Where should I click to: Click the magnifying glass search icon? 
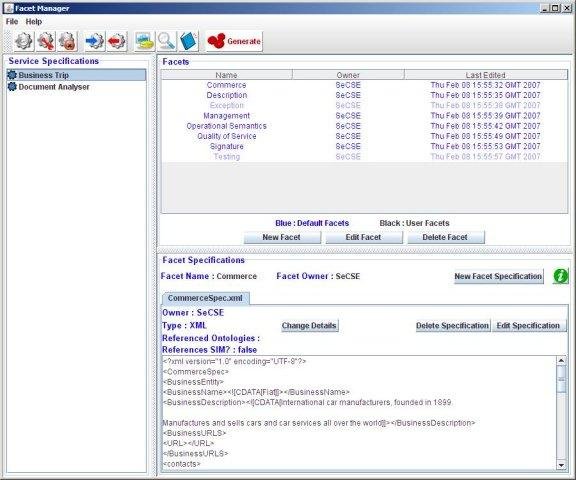(x=166, y=41)
